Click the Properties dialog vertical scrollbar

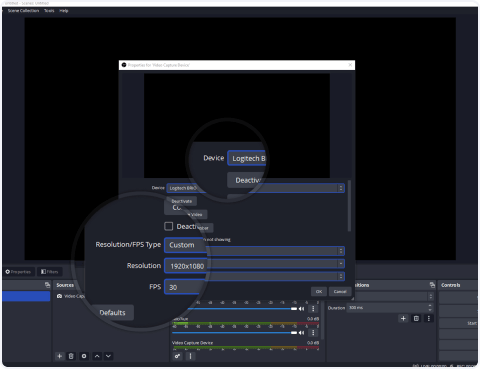pyautogui.click(x=349, y=206)
